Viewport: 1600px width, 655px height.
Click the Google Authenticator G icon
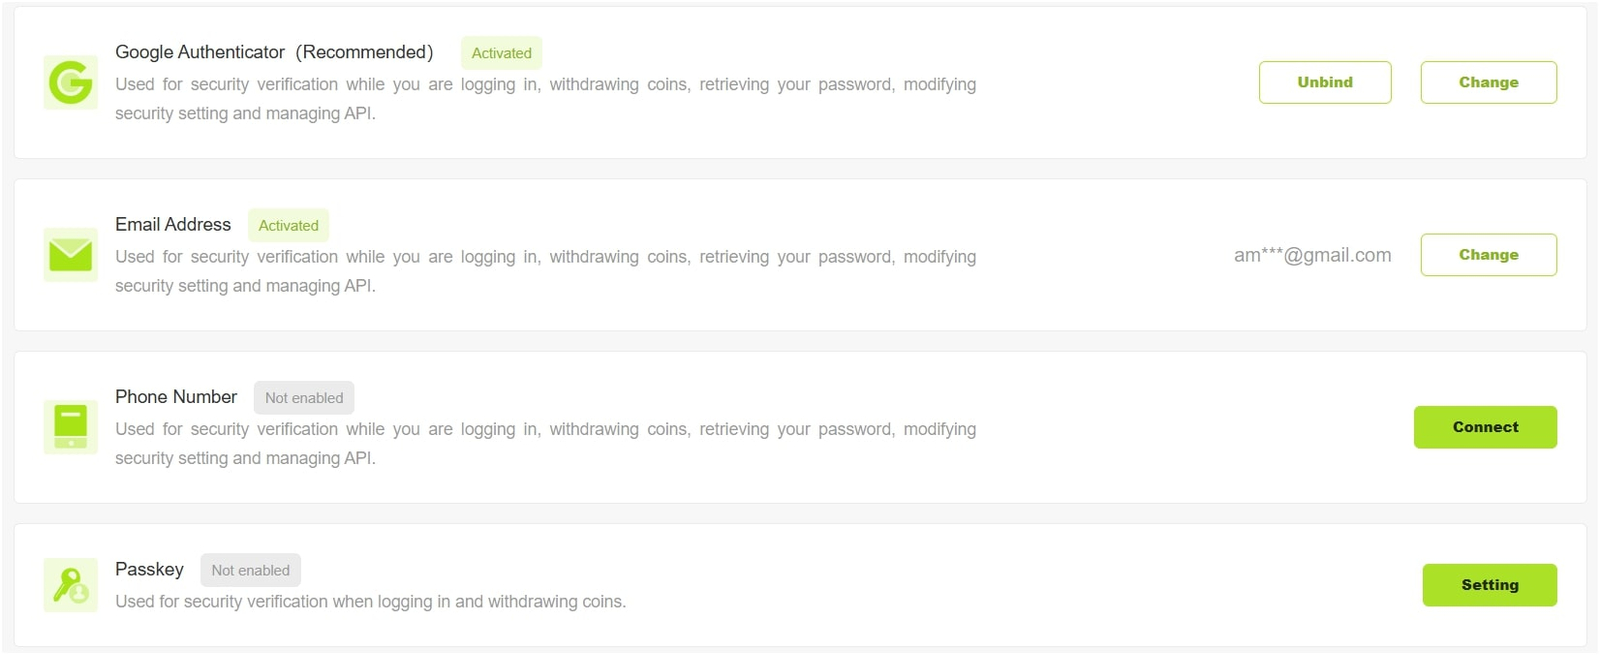[x=70, y=82]
